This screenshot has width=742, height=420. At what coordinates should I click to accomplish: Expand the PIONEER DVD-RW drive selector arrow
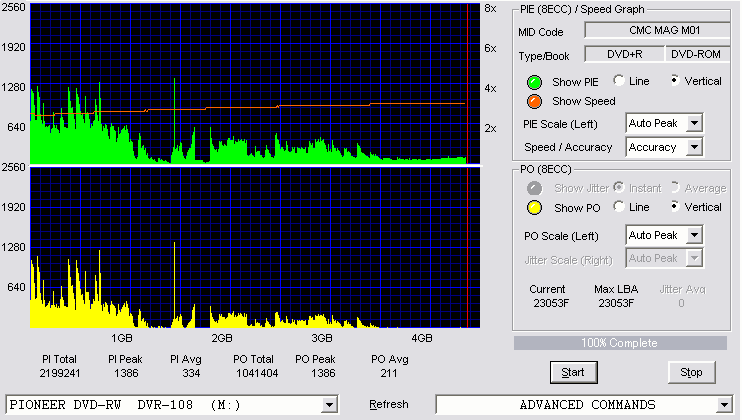pyautogui.click(x=329, y=405)
